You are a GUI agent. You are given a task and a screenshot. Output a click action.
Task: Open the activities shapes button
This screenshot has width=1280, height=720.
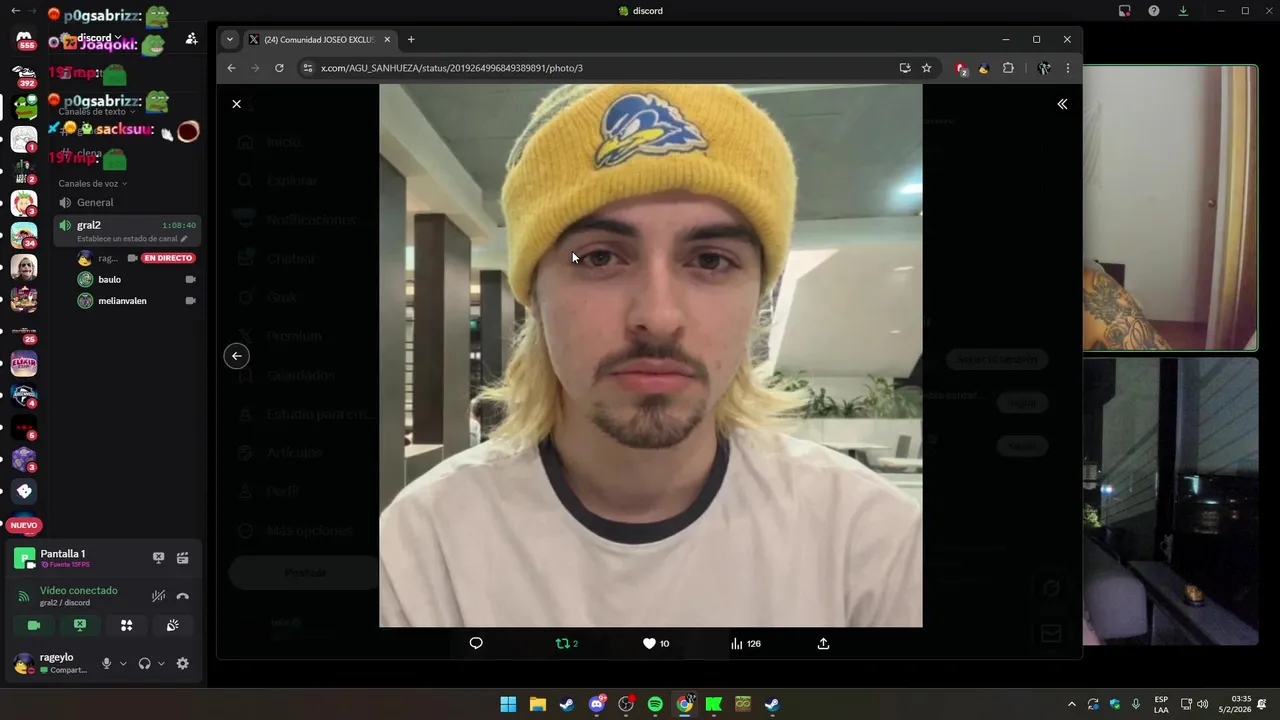pos(126,625)
